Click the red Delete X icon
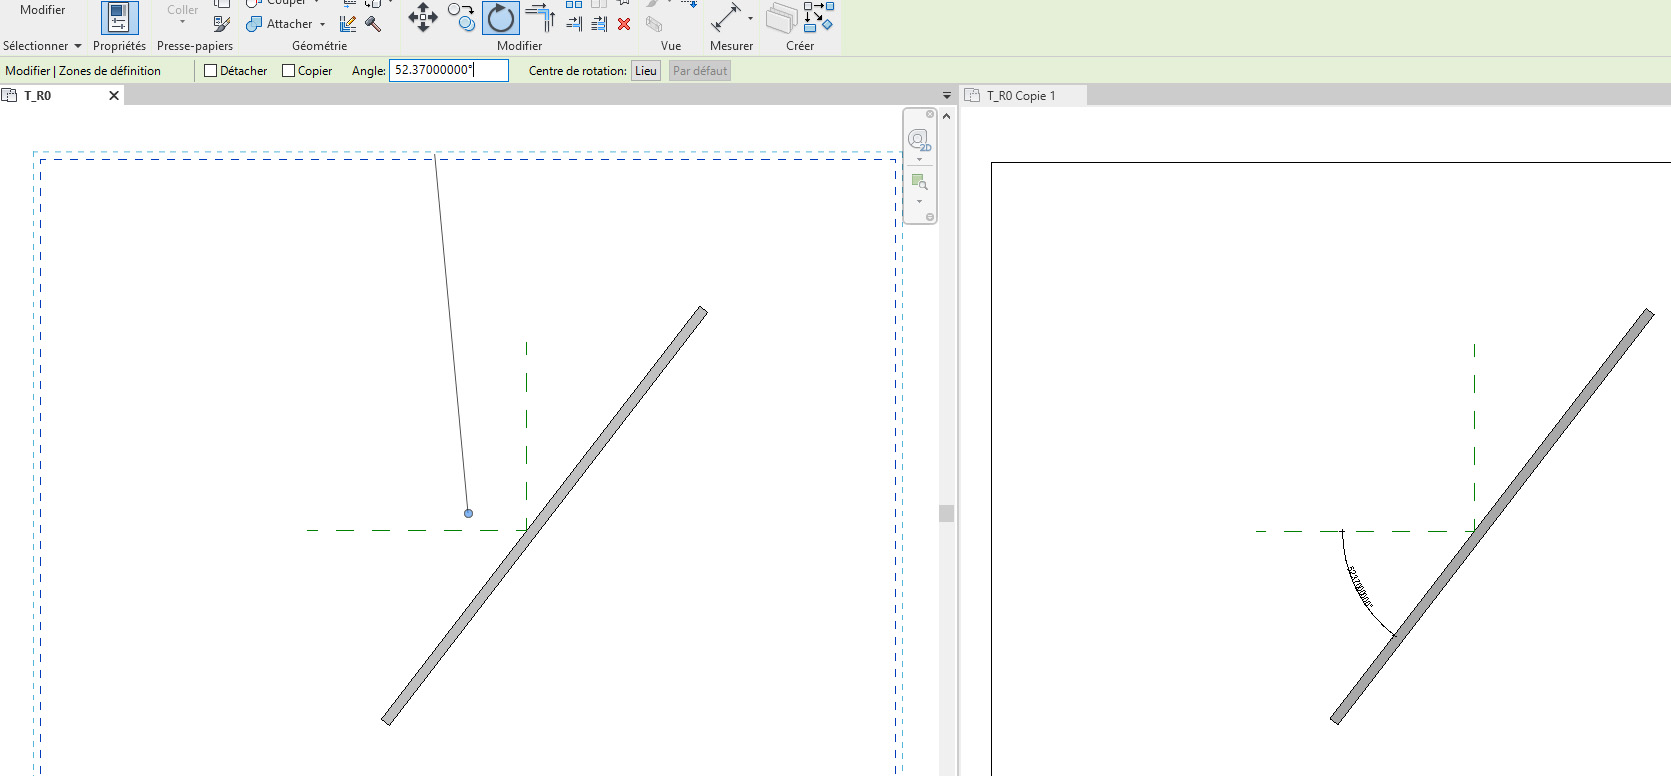1671x776 pixels. (x=624, y=24)
